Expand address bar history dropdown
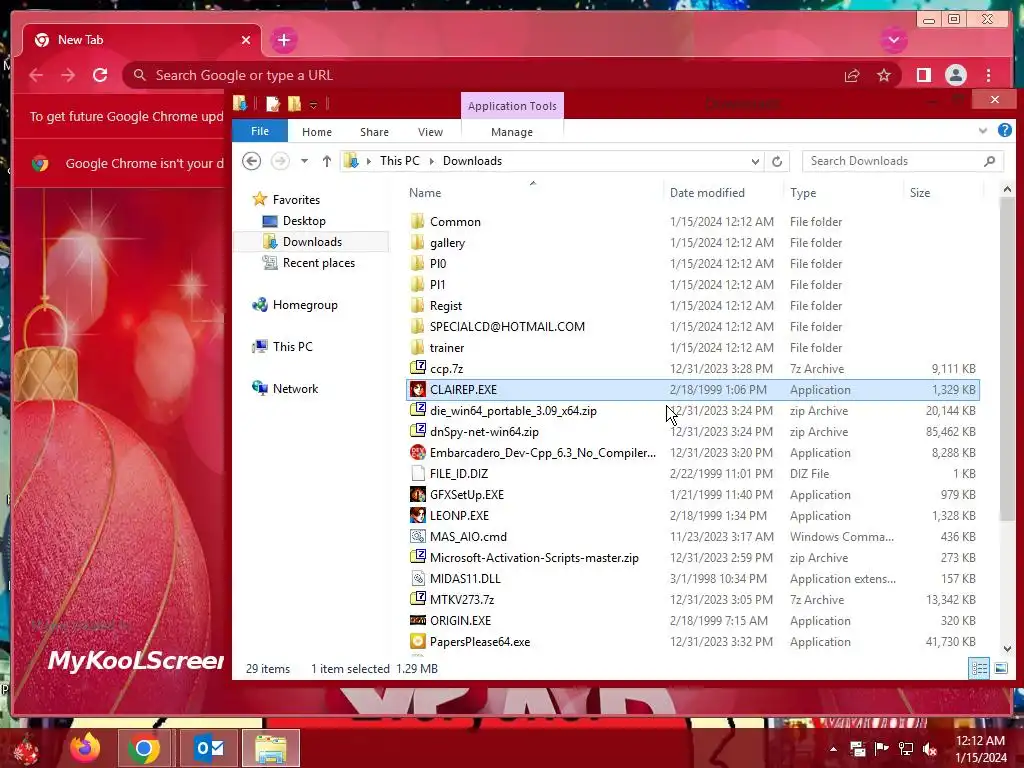Image resolution: width=1024 pixels, height=768 pixels. [755, 161]
